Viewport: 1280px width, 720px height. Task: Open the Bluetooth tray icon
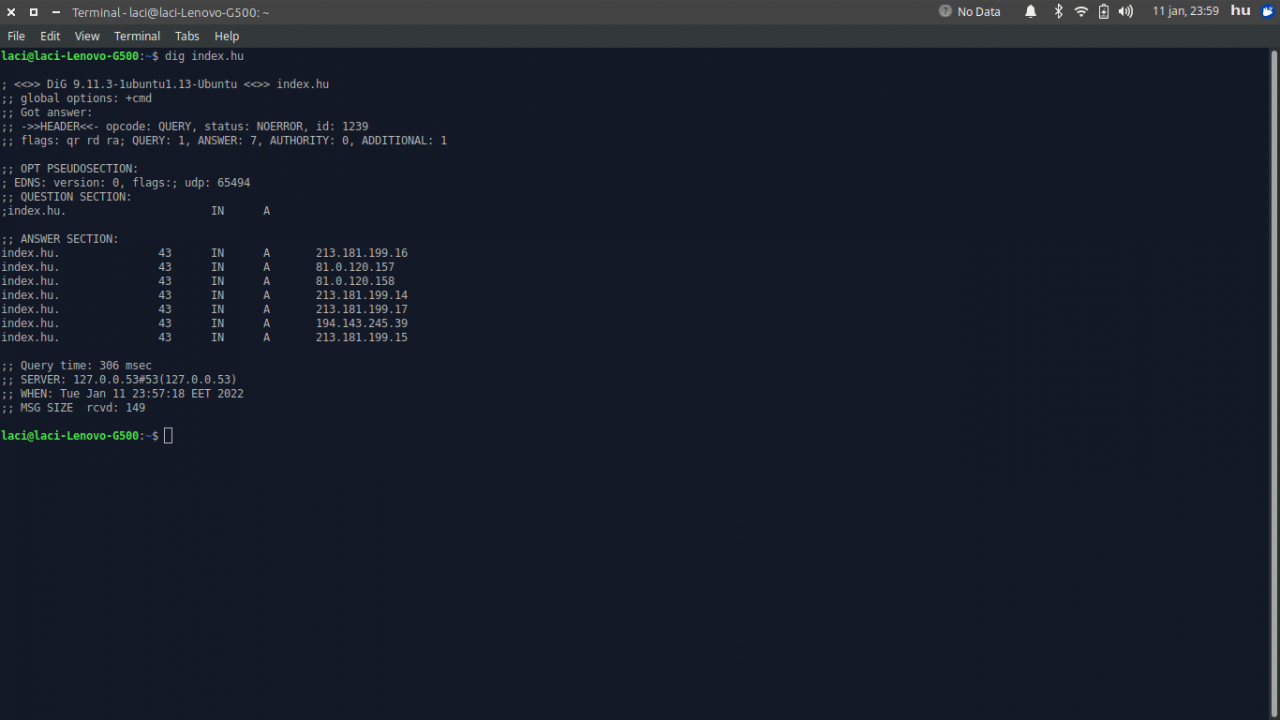pyautogui.click(x=1058, y=12)
